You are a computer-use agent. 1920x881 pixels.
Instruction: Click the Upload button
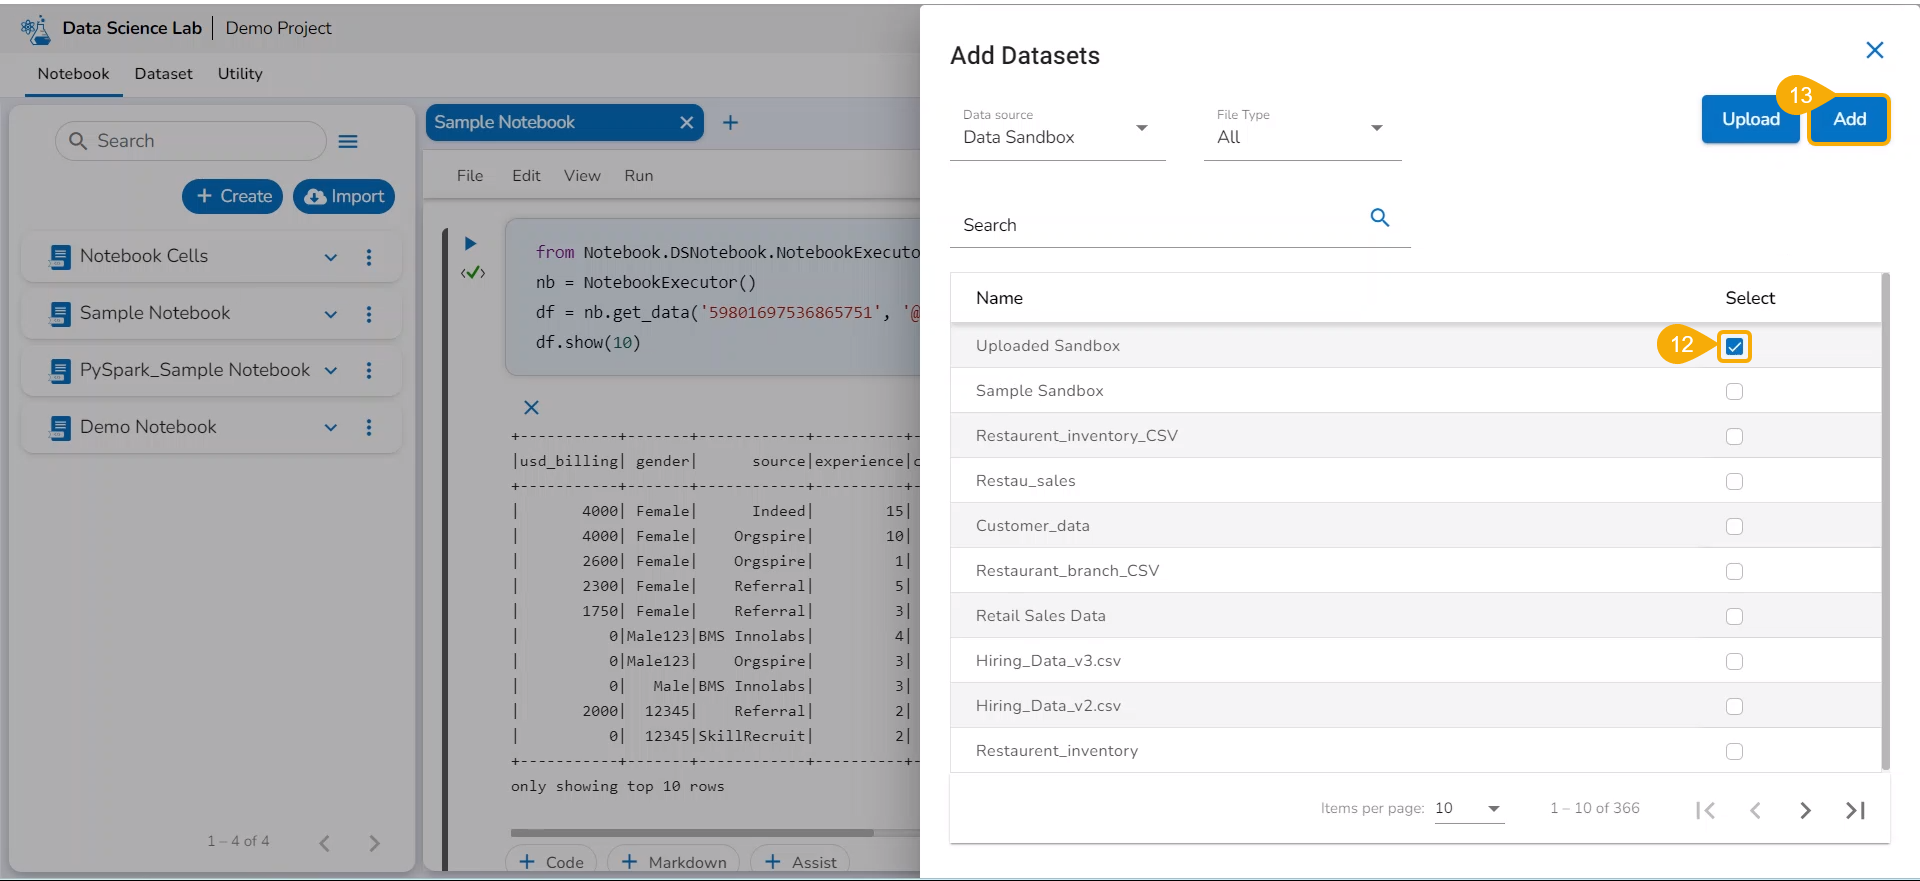coord(1750,119)
